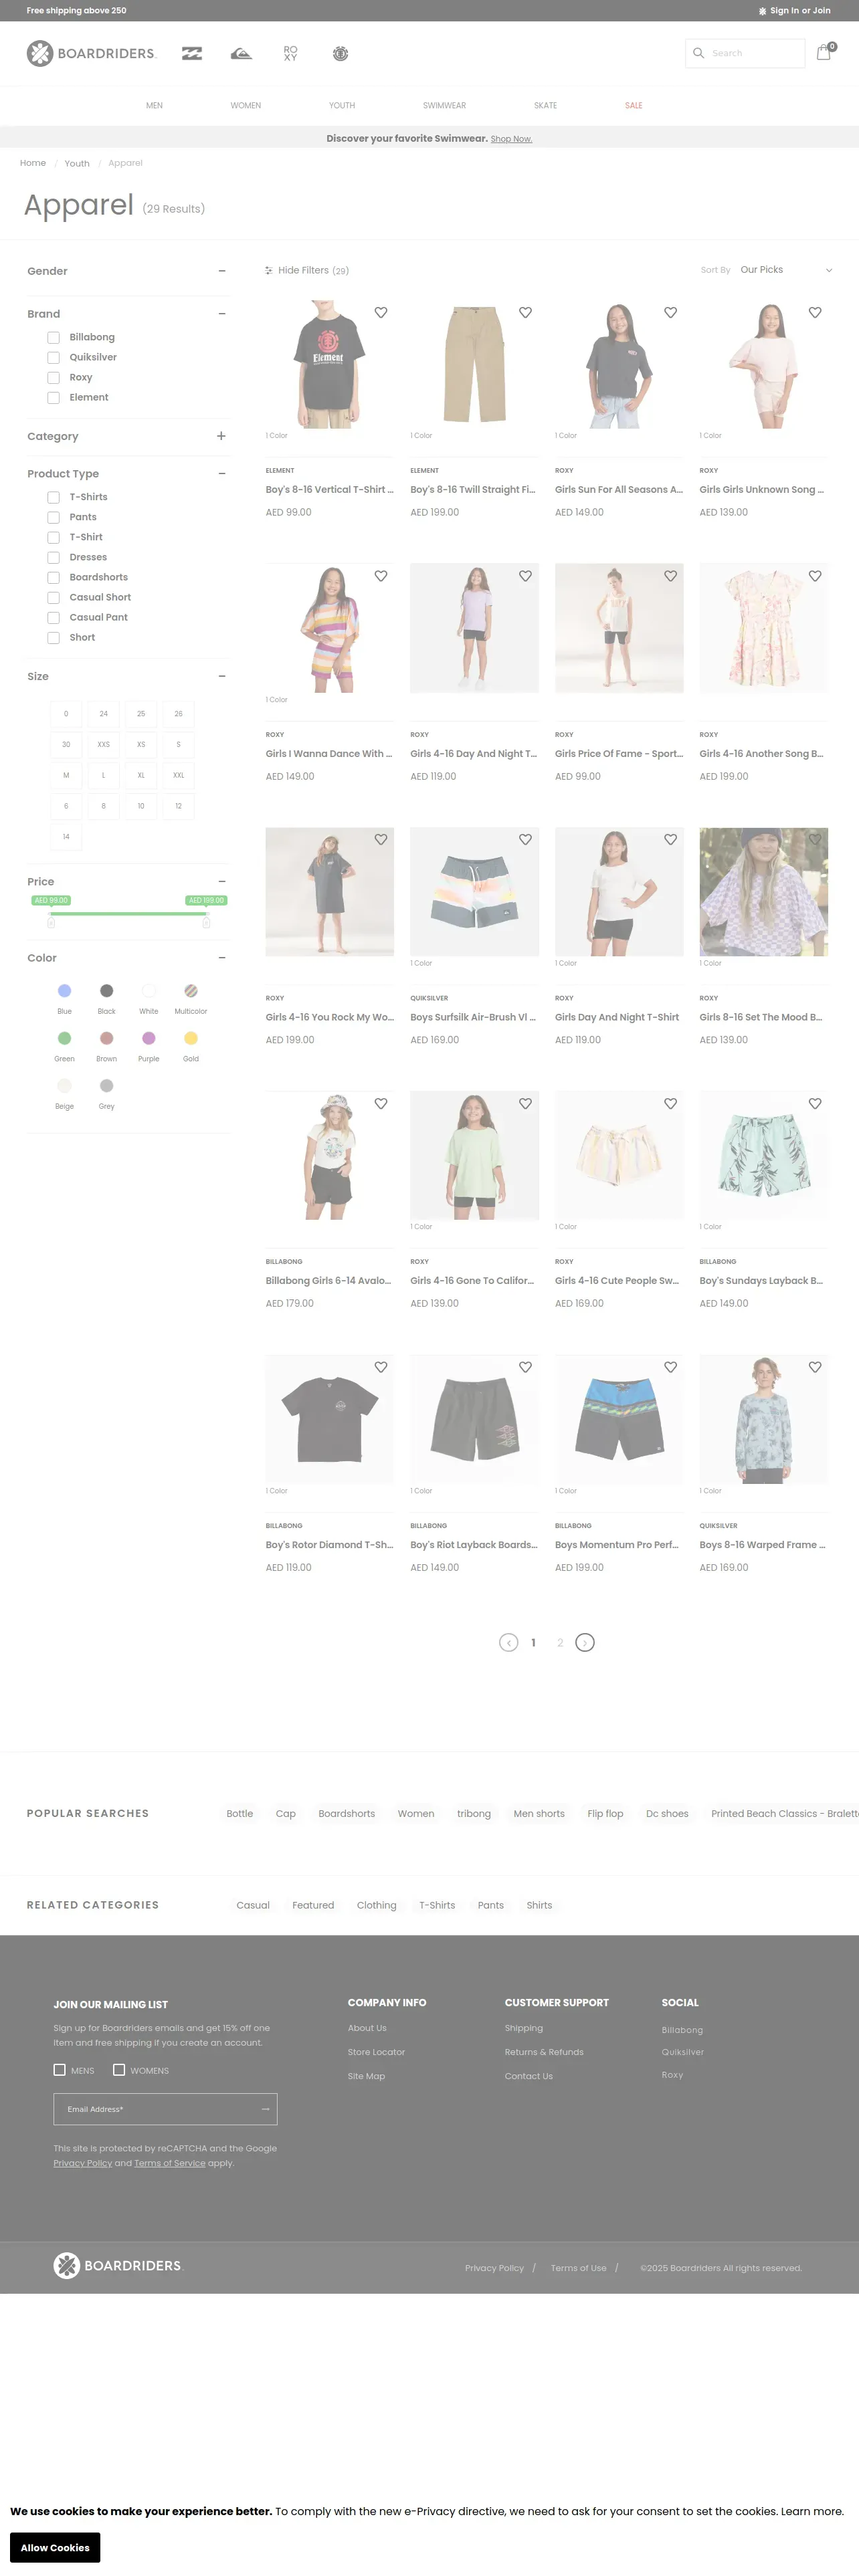Go to previous results page arrow
859x2576 pixels.
point(508,1642)
